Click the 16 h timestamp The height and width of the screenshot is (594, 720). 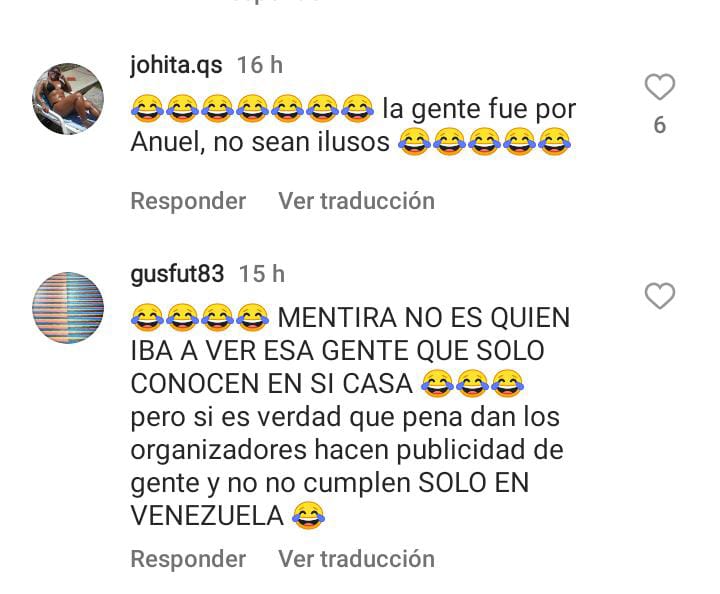click(260, 65)
